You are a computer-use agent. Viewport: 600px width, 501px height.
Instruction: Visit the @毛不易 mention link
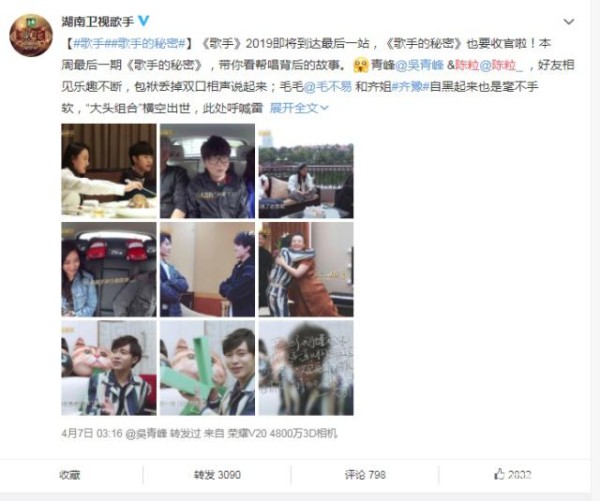[328, 87]
